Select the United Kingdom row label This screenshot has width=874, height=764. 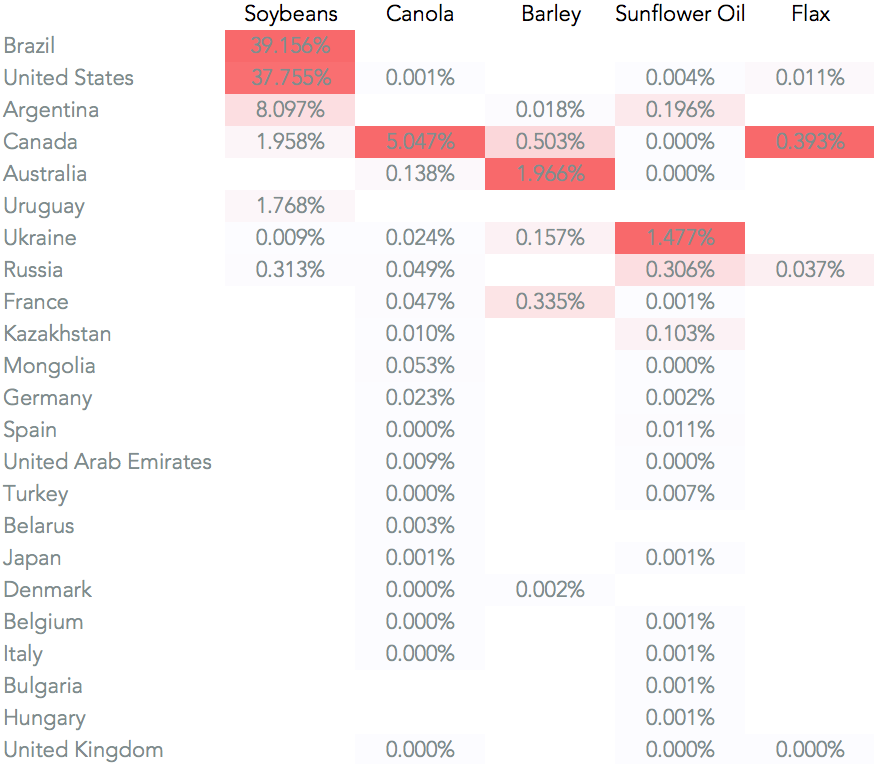coord(83,750)
